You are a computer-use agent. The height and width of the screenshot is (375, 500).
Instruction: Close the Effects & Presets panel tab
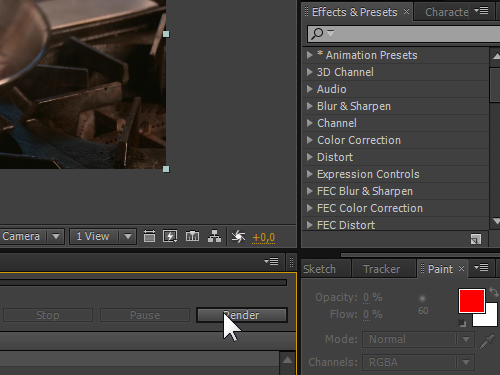pyautogui.click(x=406, y=12)
